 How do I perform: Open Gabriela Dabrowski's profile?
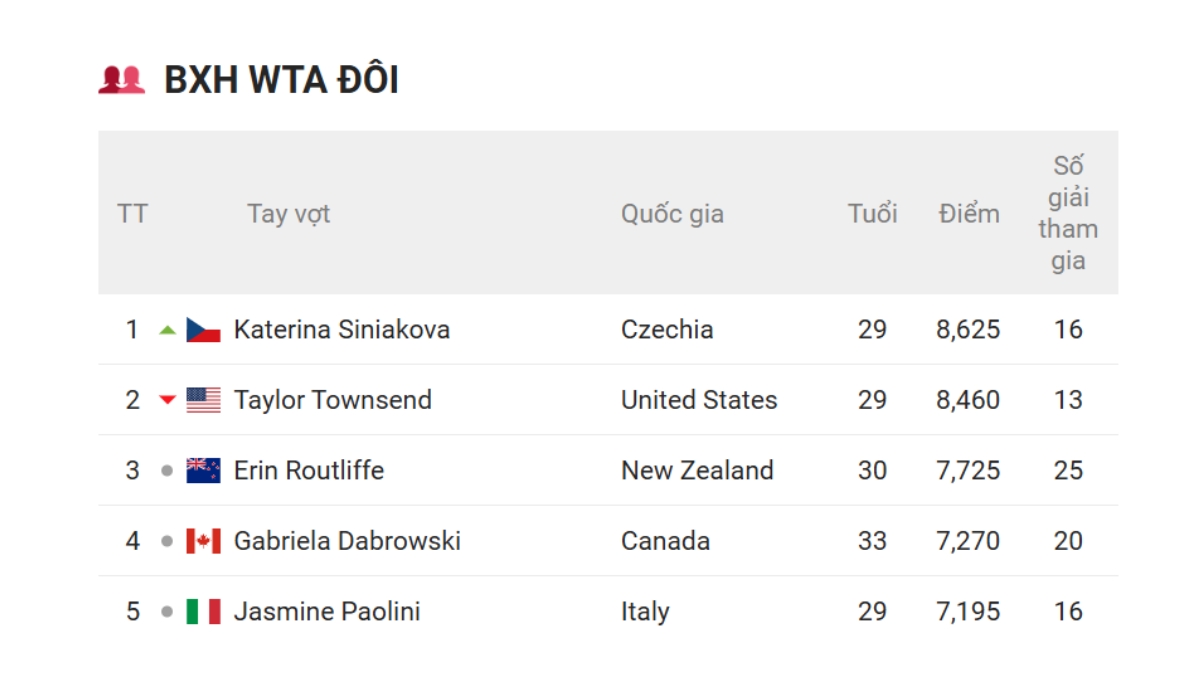(x=347, y=541)
